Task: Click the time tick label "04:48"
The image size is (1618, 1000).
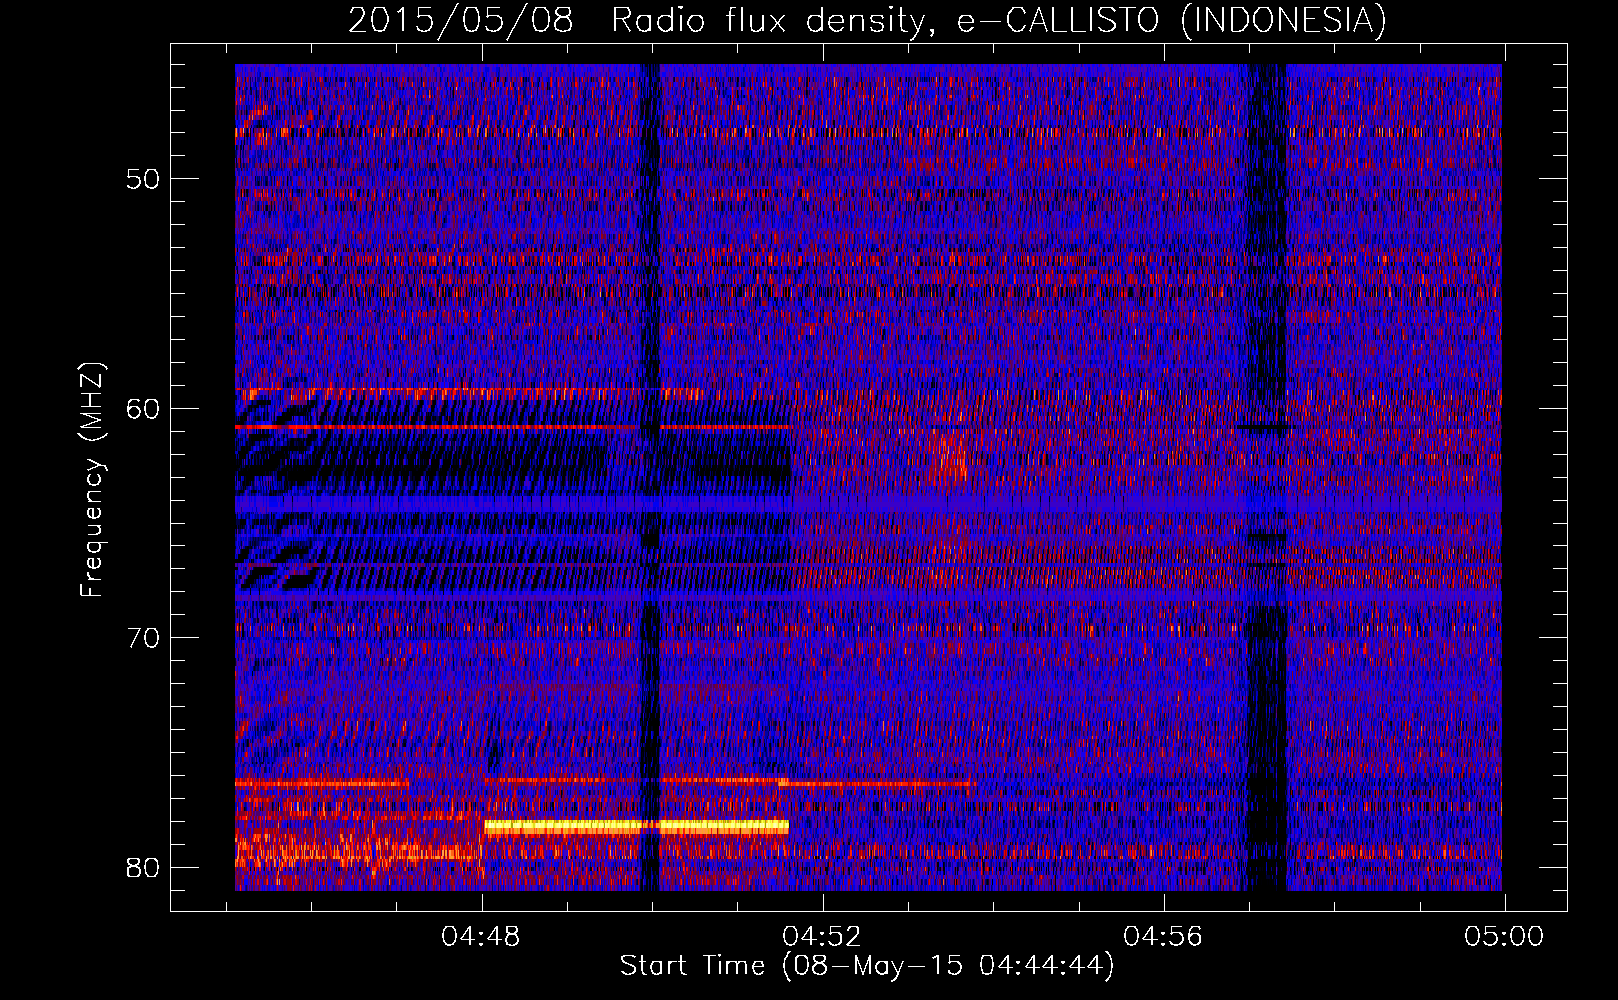Action: [481, 936]
